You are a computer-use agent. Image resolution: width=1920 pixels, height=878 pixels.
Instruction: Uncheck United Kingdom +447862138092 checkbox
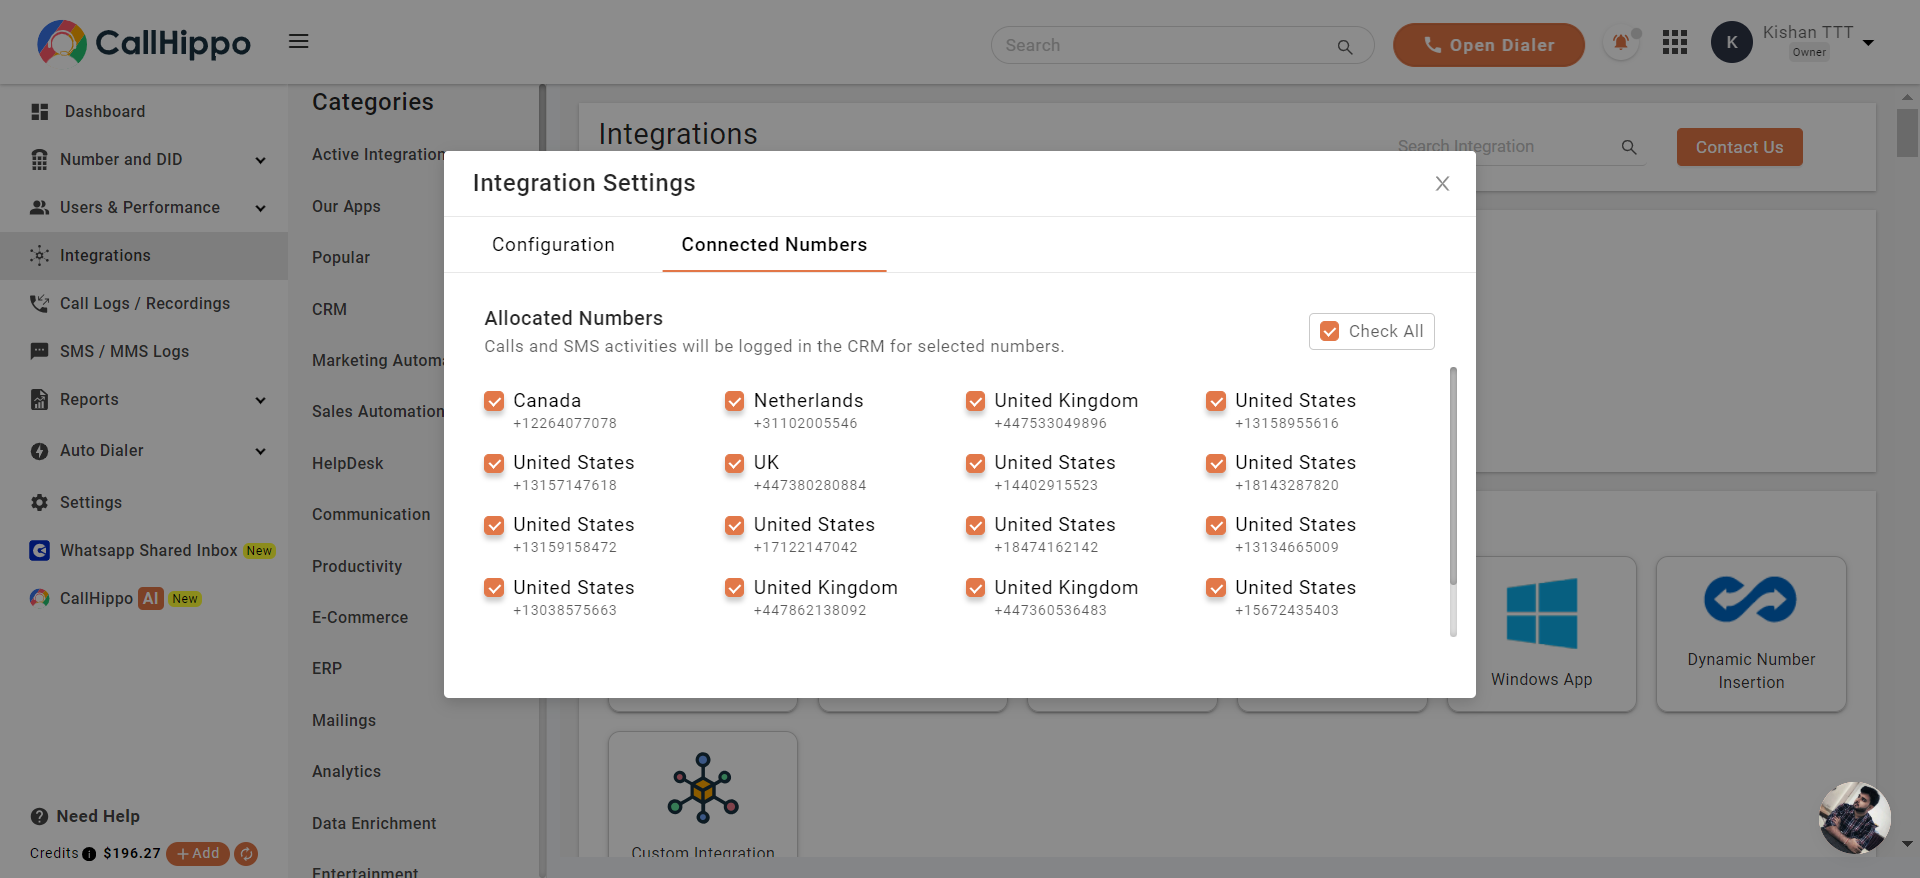(734, 588)
